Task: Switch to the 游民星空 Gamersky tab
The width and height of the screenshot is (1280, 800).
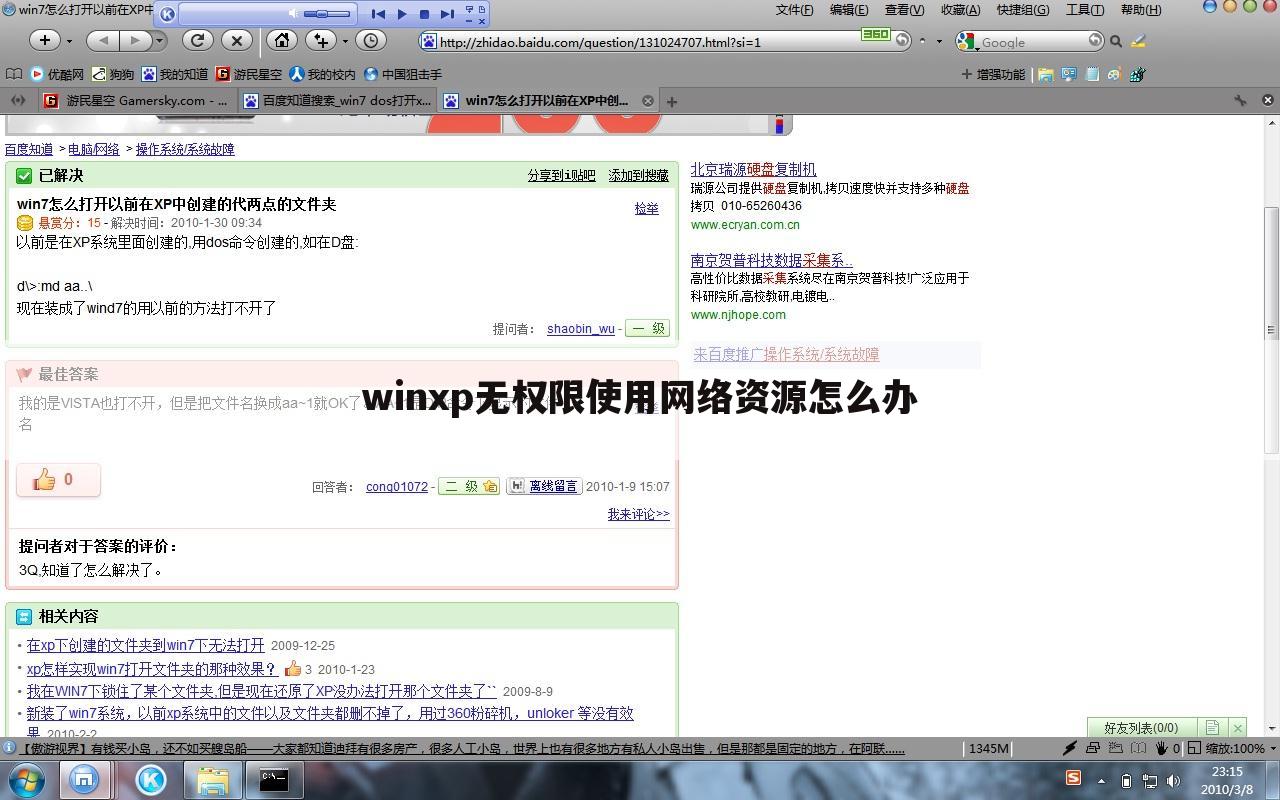Action: pos(140,100)
